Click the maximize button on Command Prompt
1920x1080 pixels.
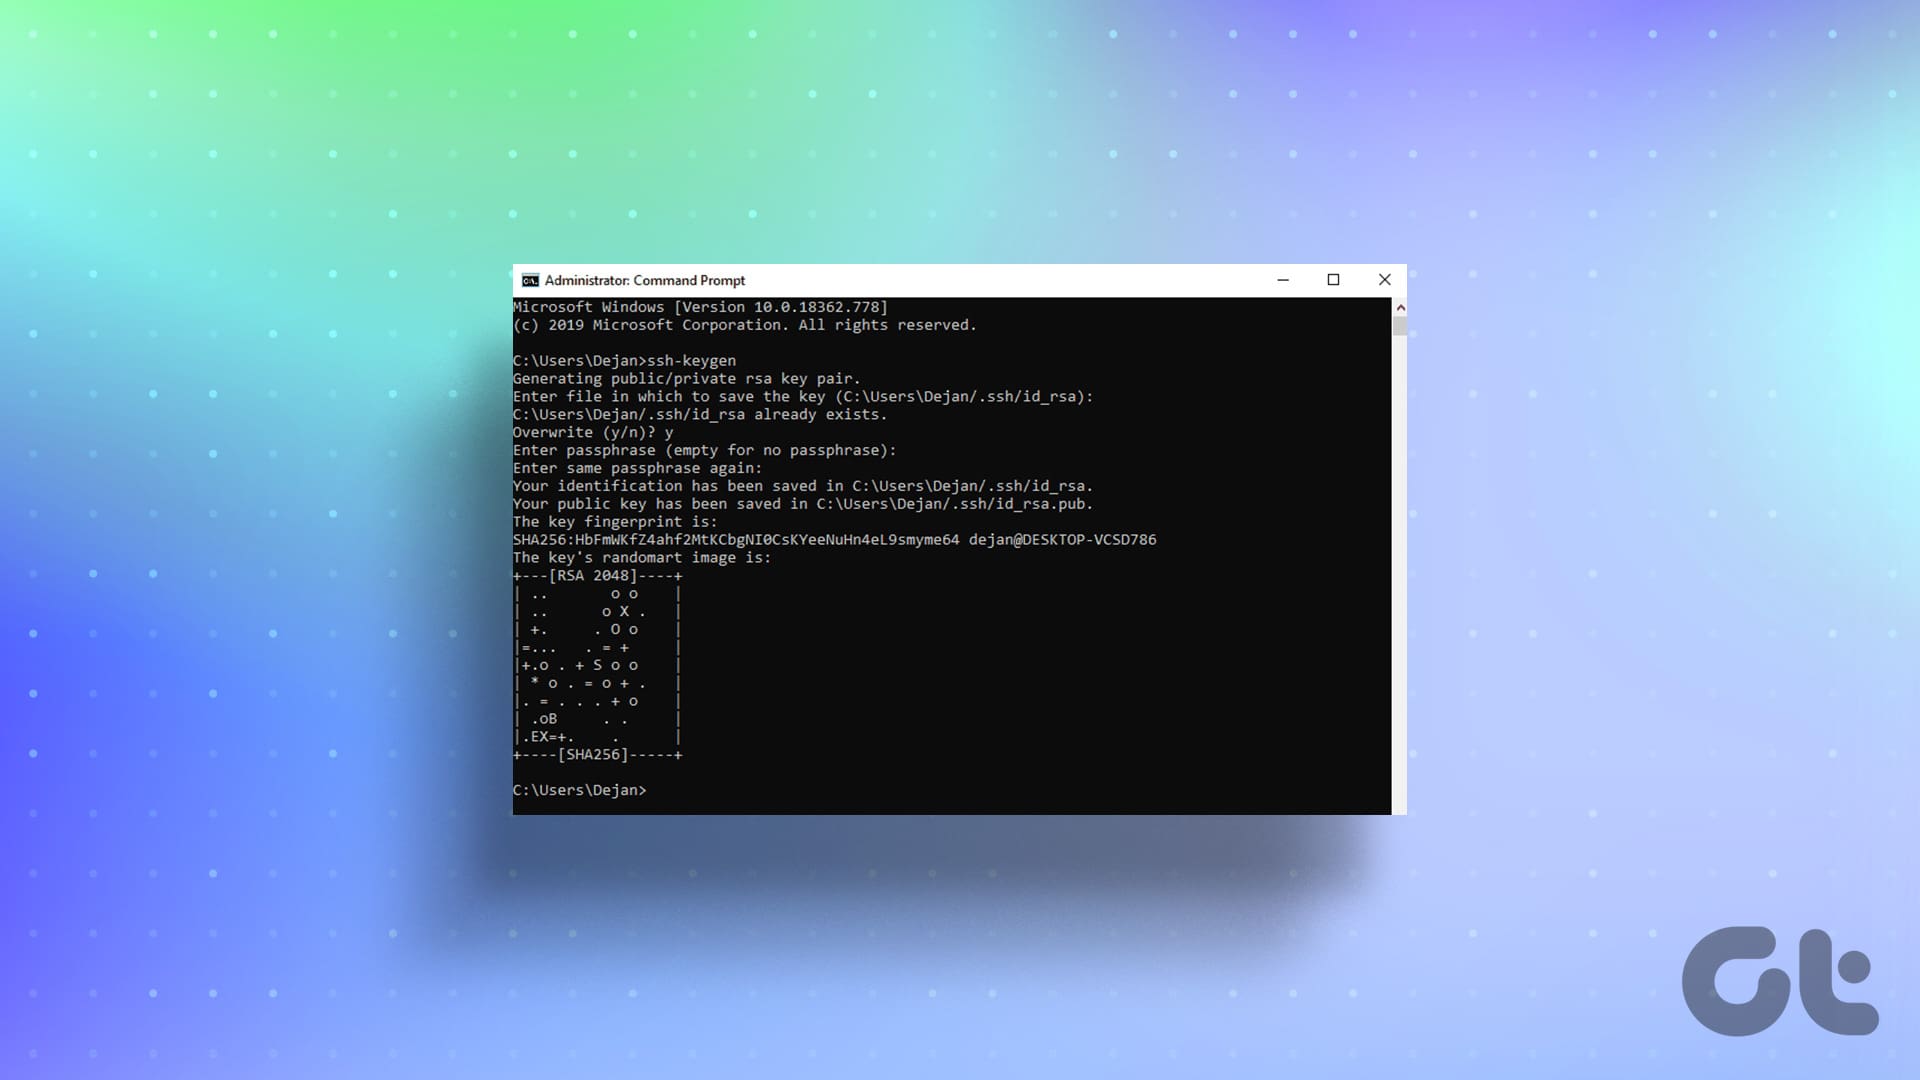[1334, 280]
